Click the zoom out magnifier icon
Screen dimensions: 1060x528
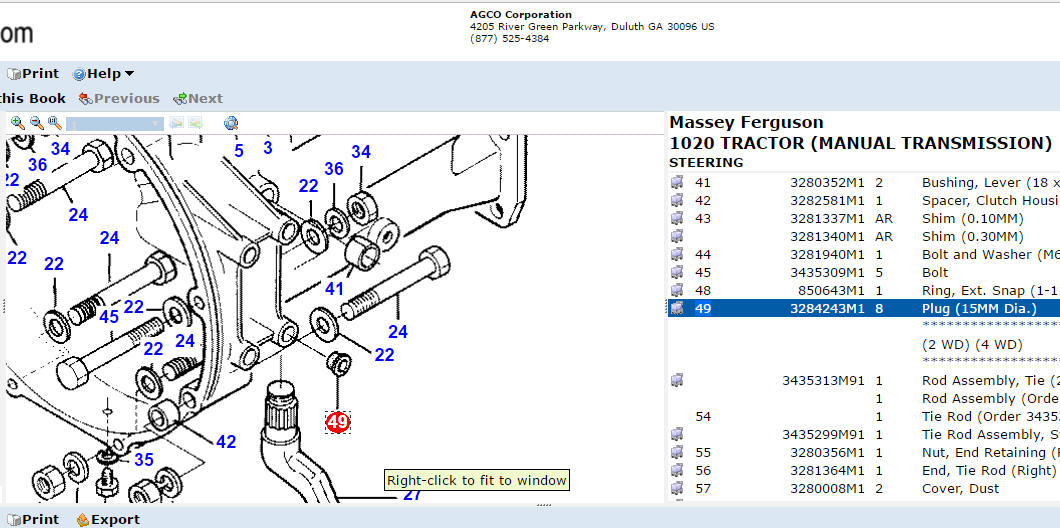pos(37,123)
